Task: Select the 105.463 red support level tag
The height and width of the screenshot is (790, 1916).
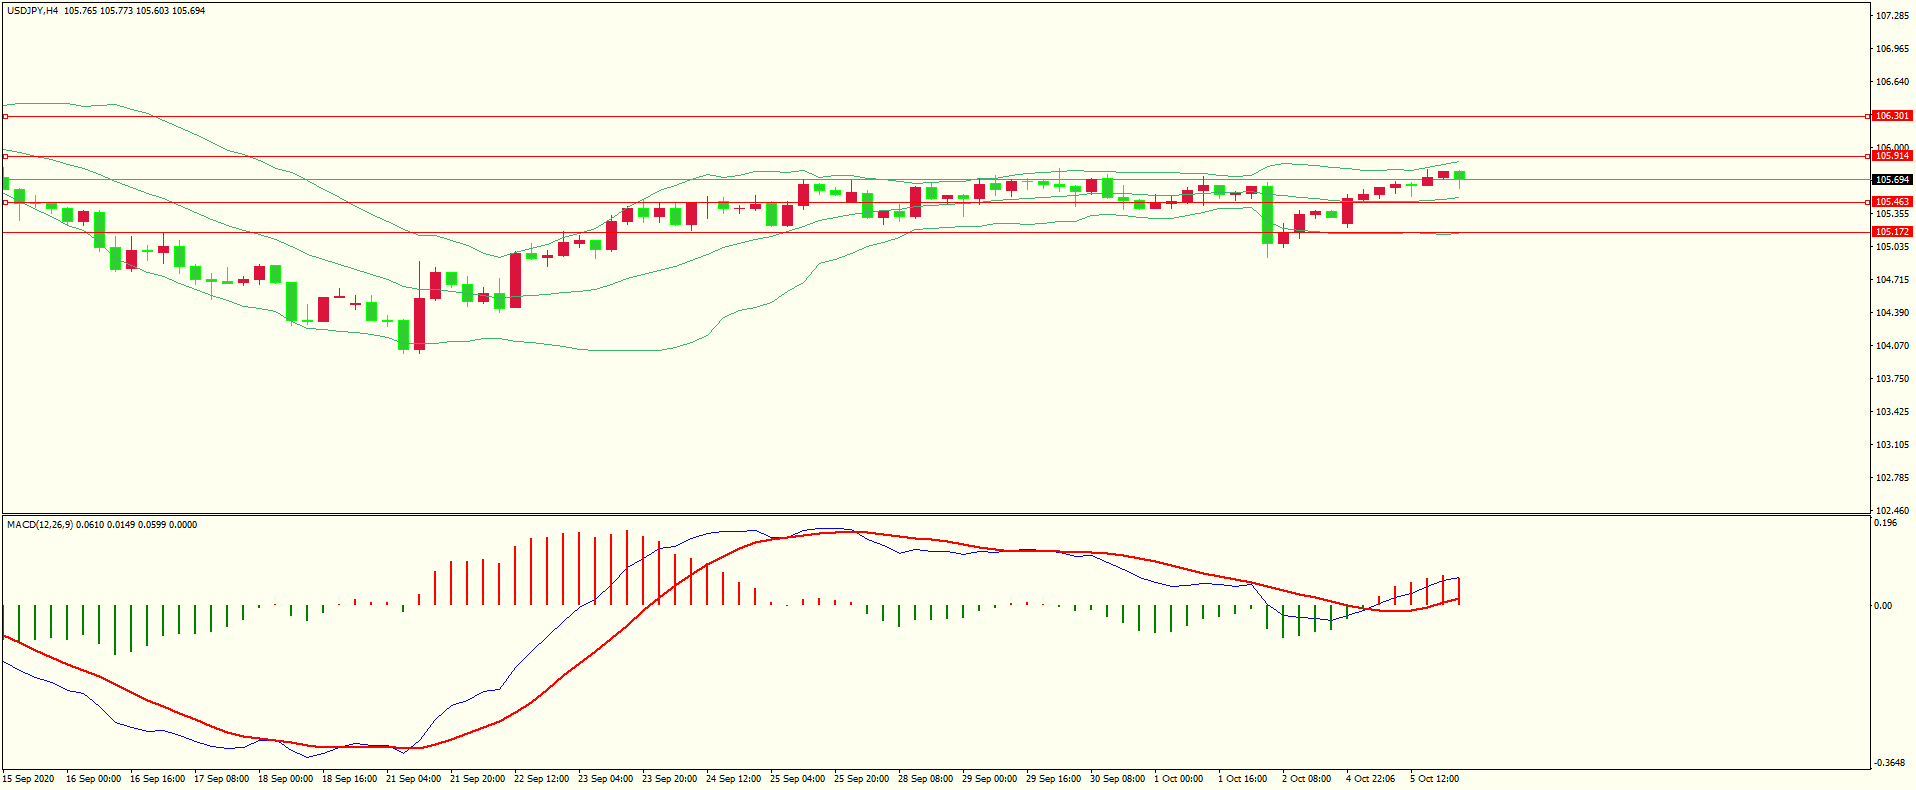Action: 1891,202
